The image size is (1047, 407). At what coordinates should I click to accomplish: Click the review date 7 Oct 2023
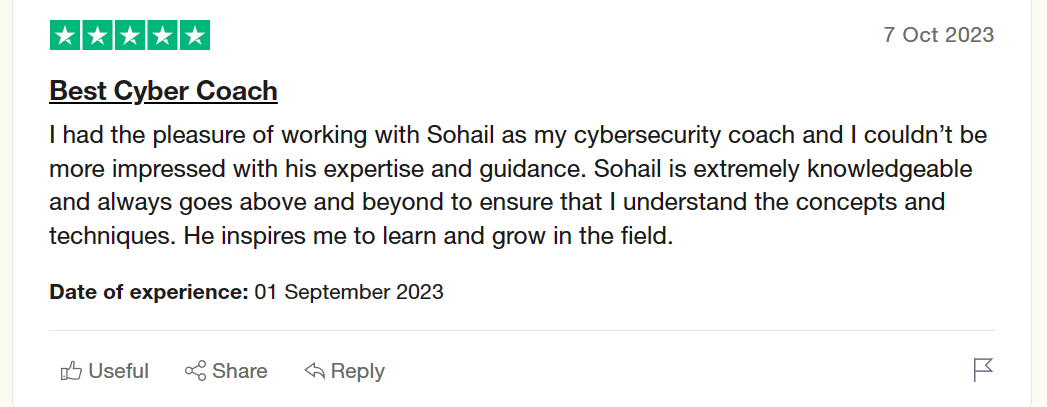click(938, 35)
